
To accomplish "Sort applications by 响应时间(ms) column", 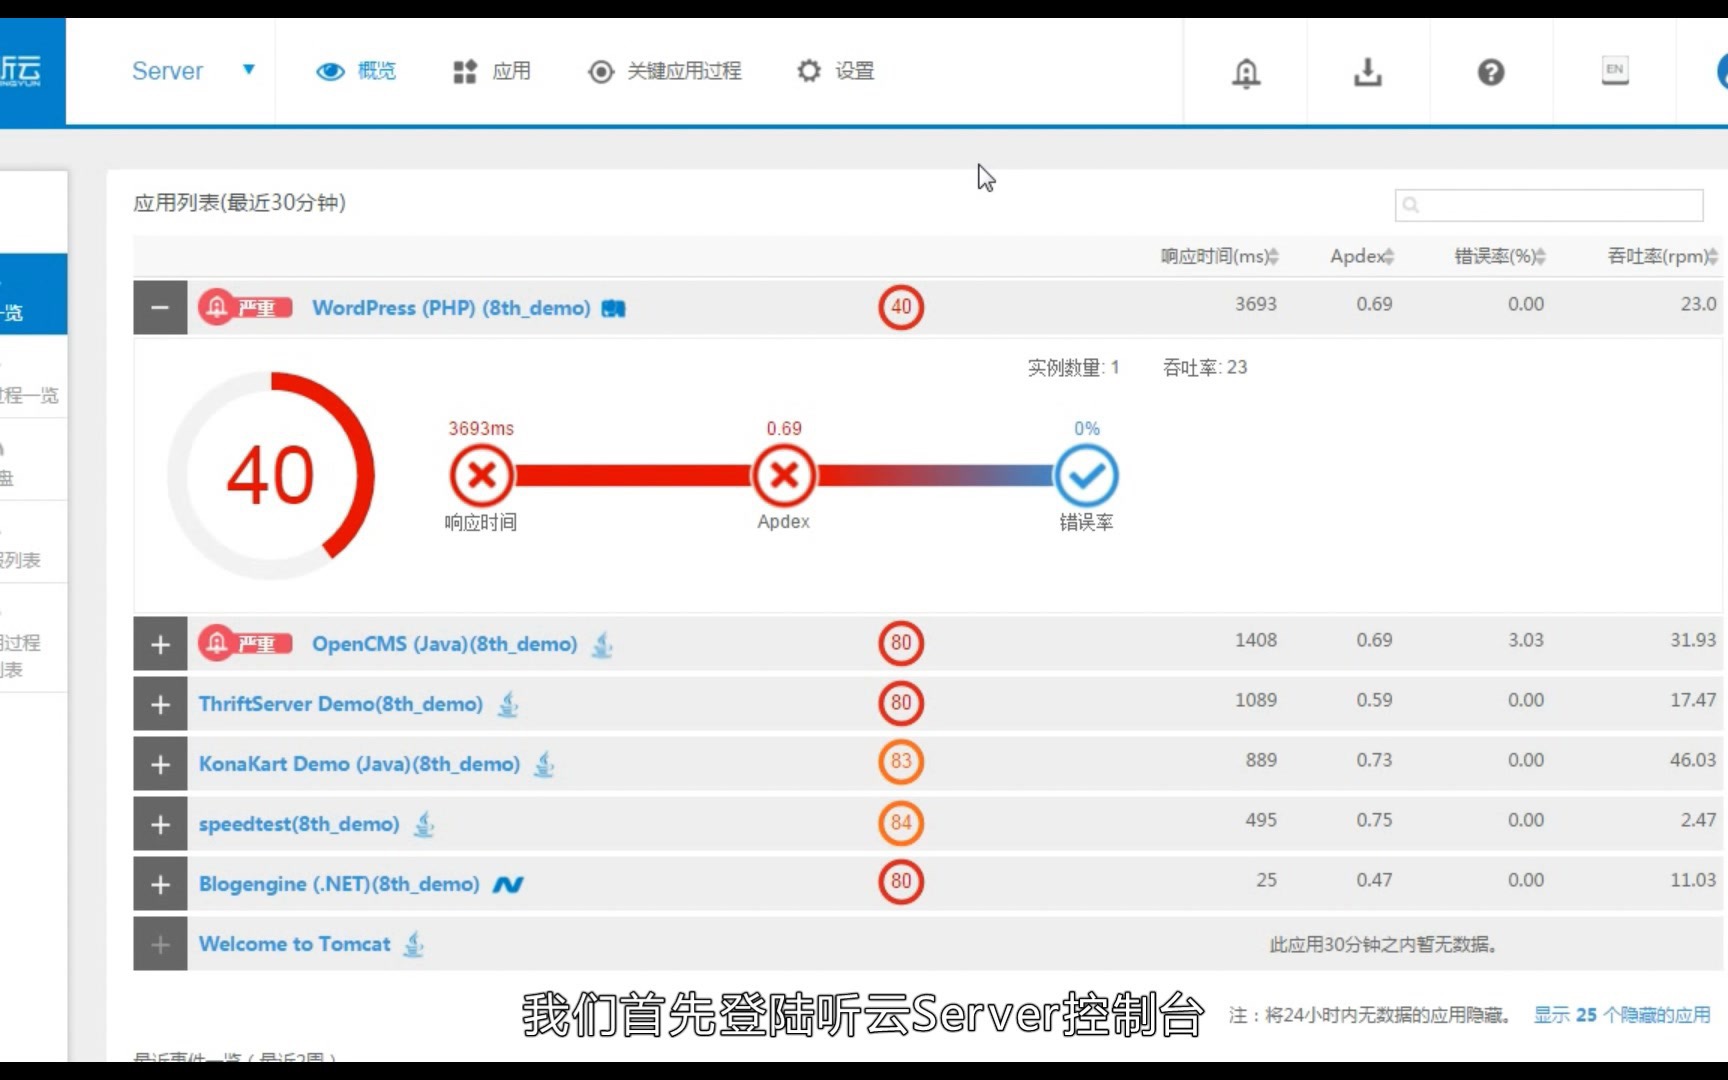I will (x=1216, y=256).
